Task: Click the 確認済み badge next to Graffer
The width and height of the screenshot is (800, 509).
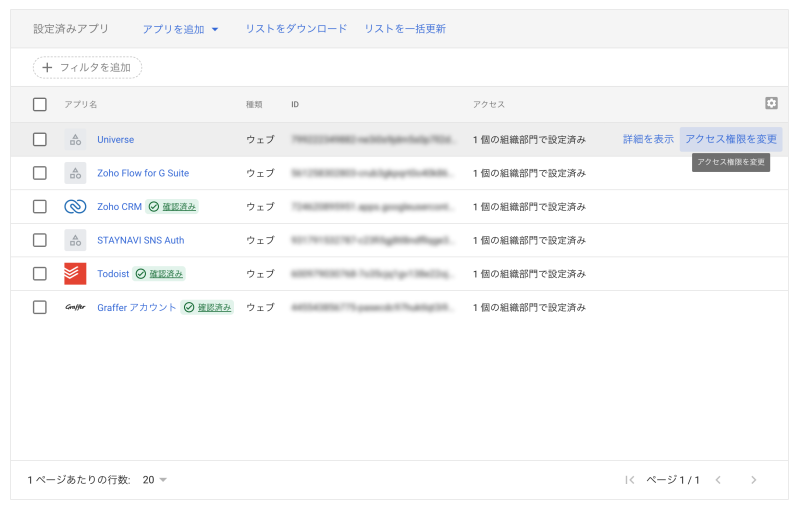Action: coord(207,308)
